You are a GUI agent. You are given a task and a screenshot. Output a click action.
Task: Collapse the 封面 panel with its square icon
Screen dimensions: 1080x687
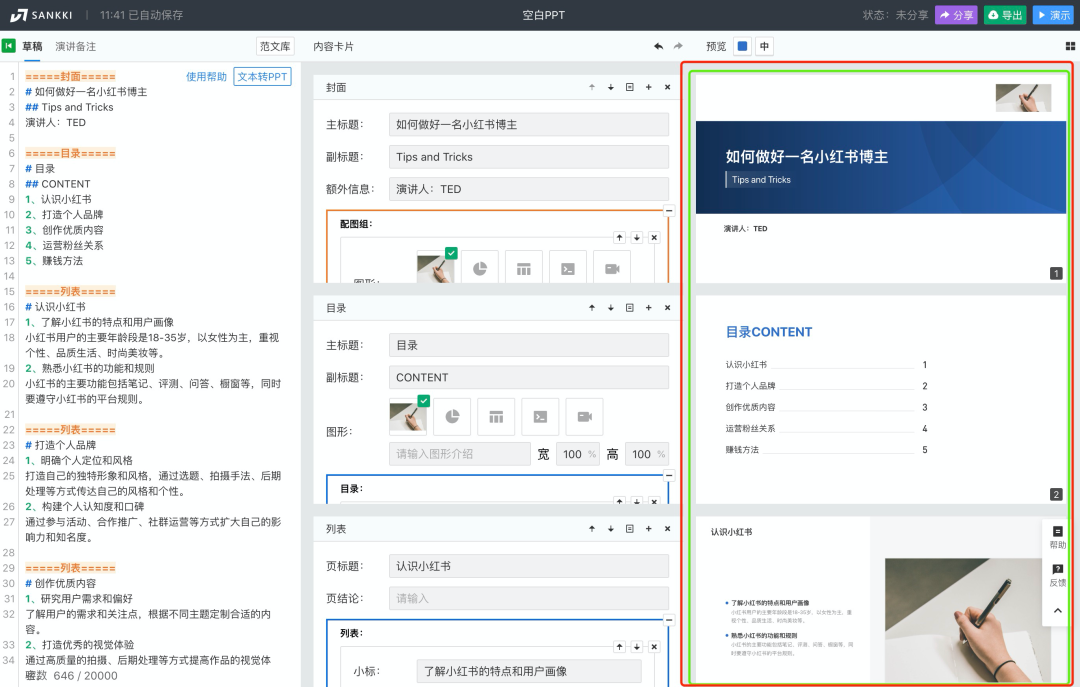tap(629, 87)
